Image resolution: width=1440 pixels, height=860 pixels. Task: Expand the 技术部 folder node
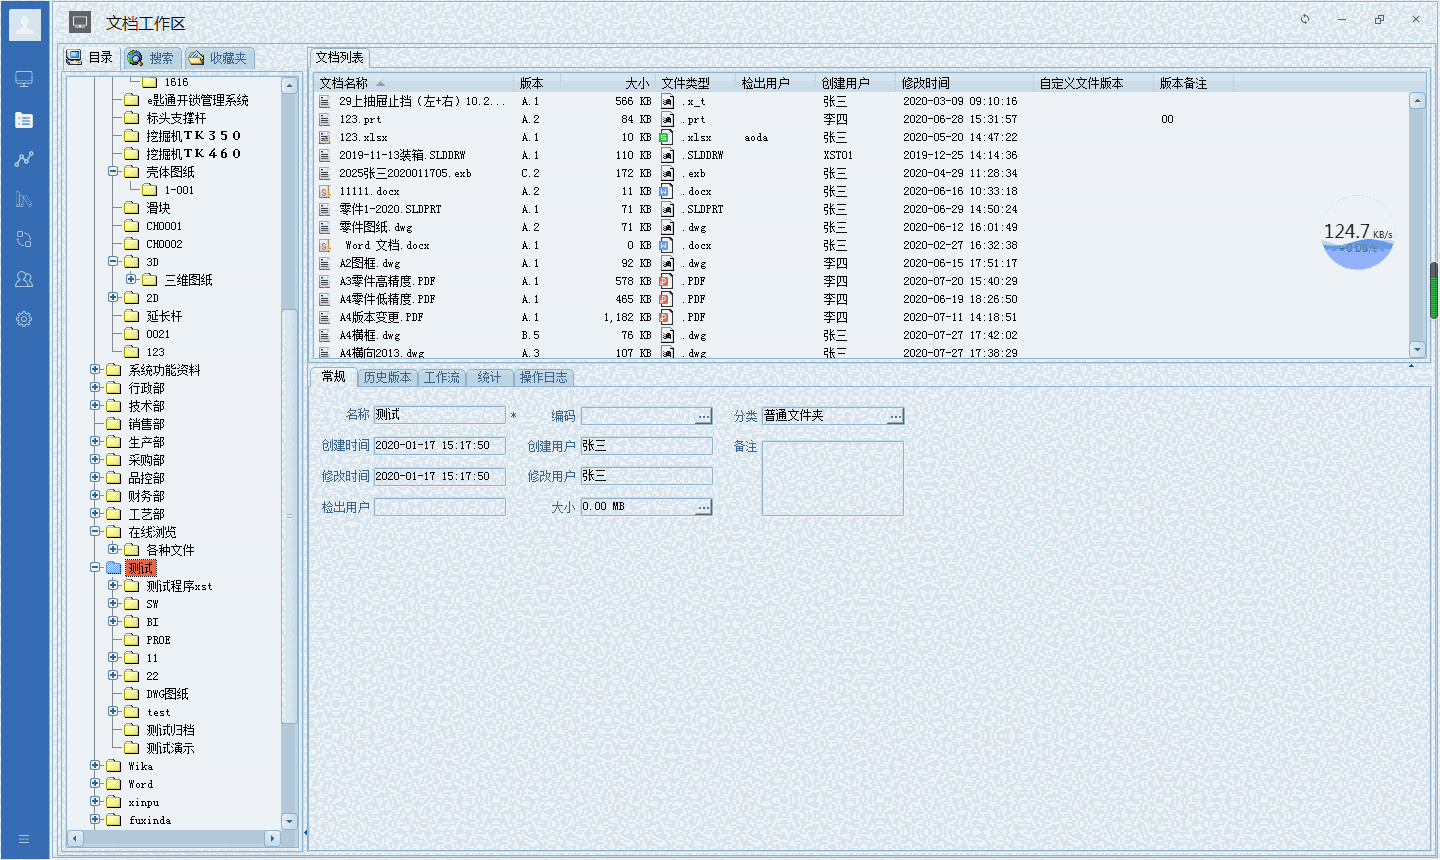pyautogui.click(x=97, y=405)
